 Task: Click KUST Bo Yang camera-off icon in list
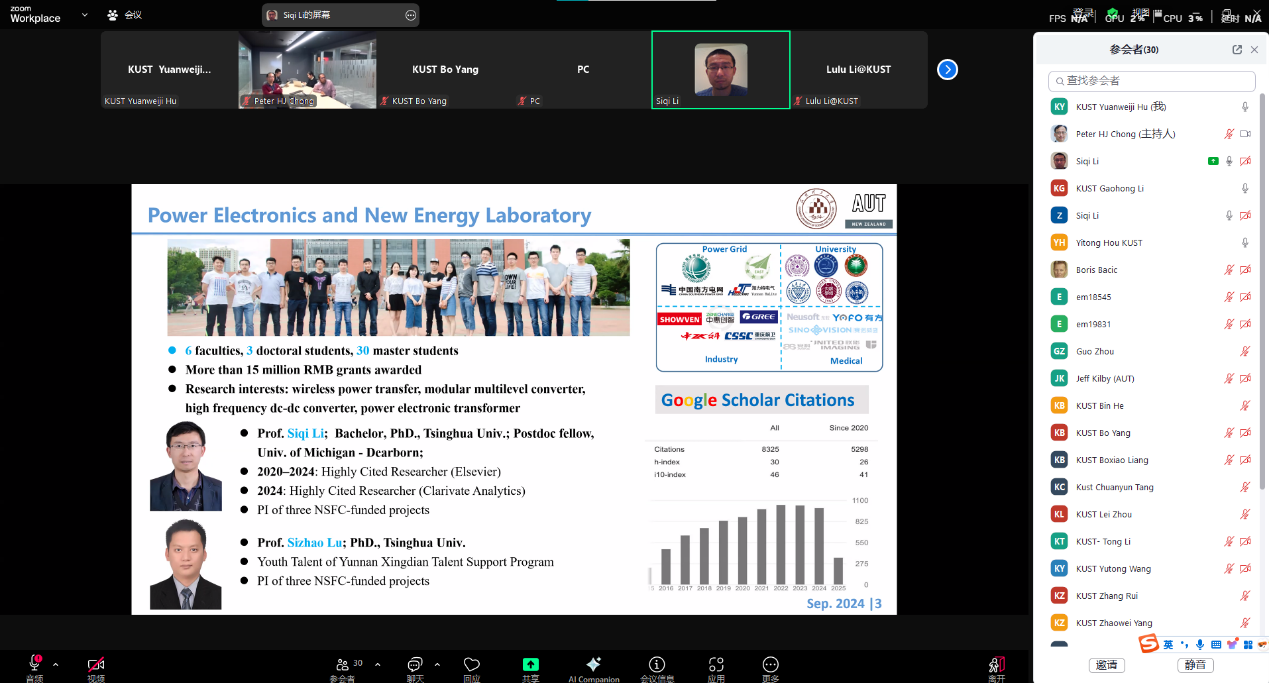(x=1246, y=433)
